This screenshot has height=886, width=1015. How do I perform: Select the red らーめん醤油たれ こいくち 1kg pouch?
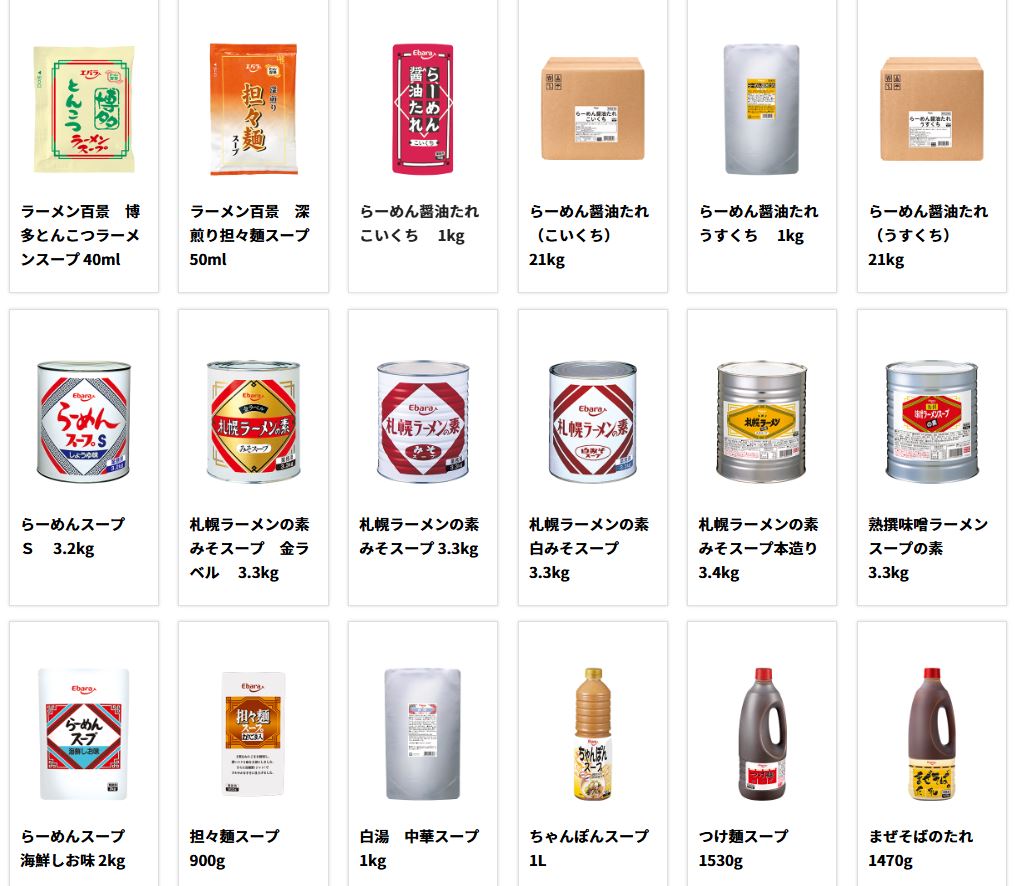pyautogui.click(x=423, y=109)
